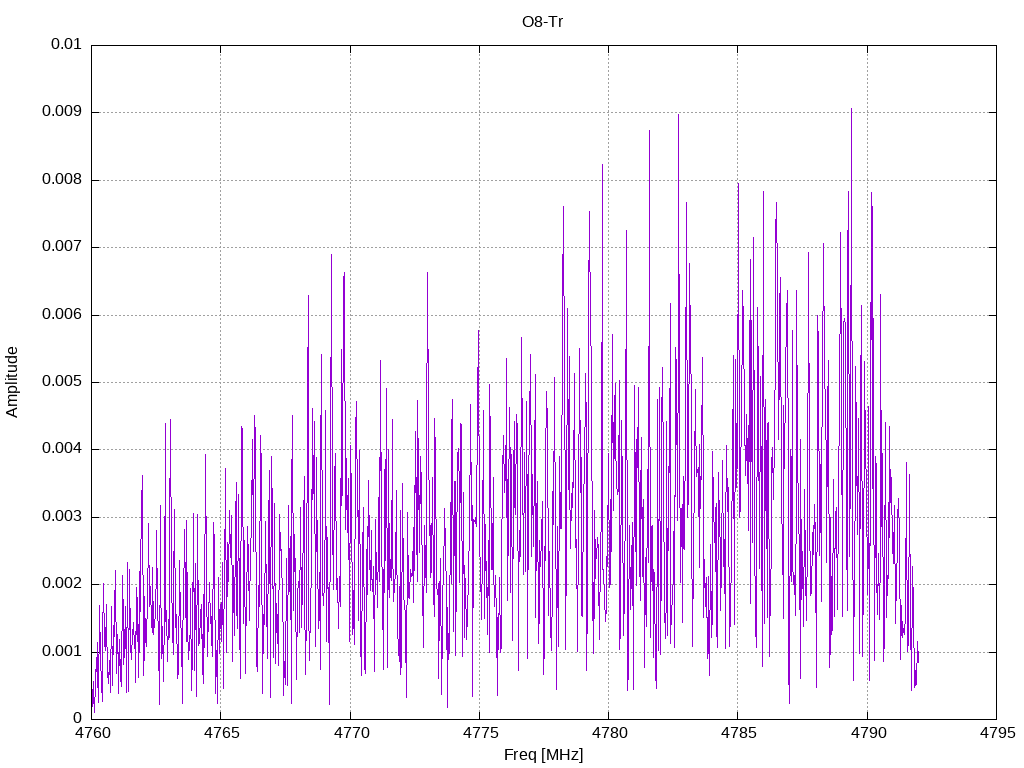Click the 'Amplitude' y-axis label
The image size is (1024, 768).
[x=12, y=382]
